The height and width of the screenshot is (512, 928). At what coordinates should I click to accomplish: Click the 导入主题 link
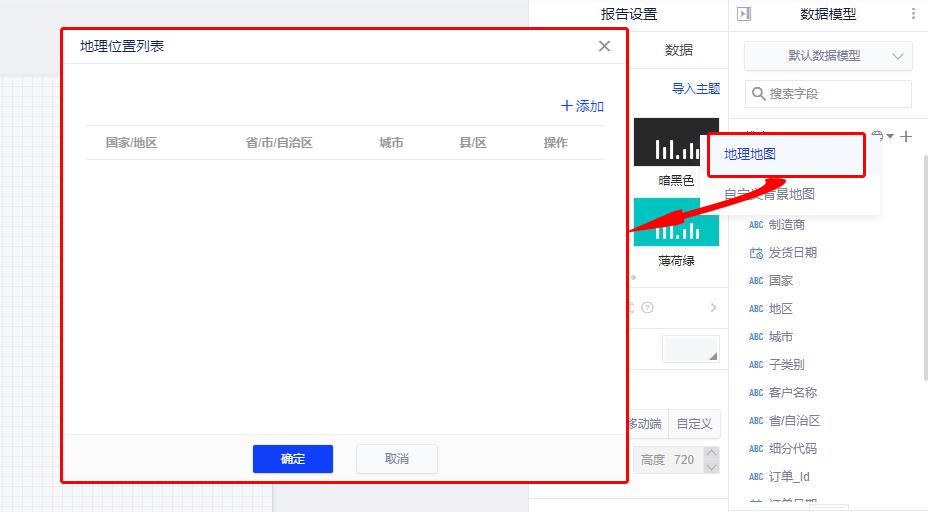(x=696, y=89)
